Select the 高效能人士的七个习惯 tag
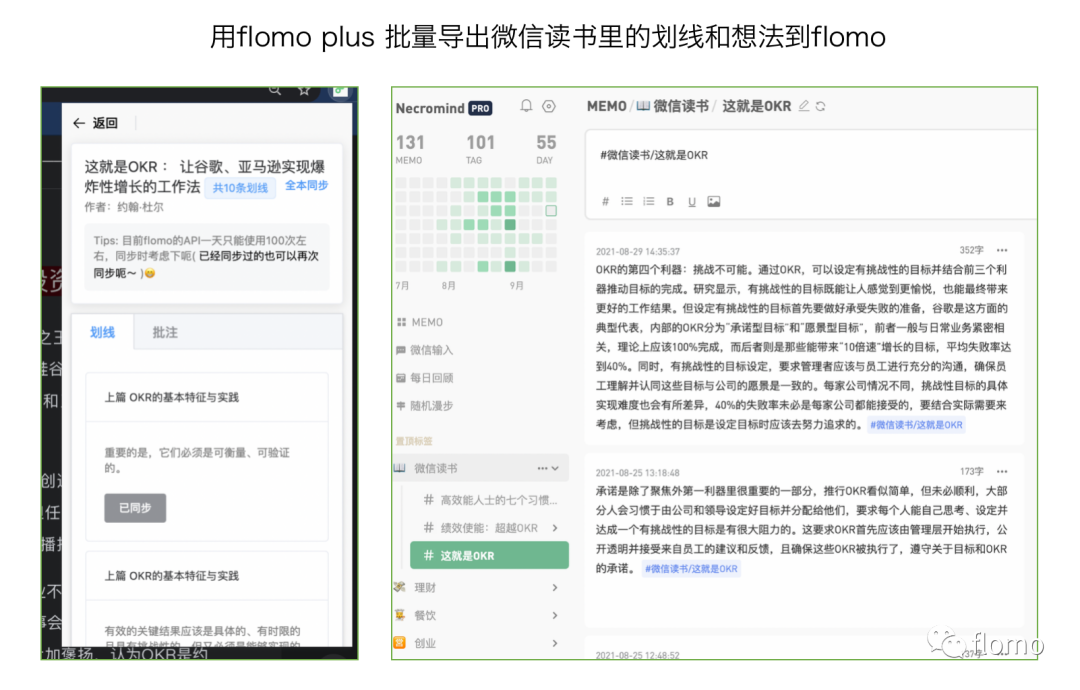Image resolution: width=1080 pixels, height=690 pixels. point(490,500)
